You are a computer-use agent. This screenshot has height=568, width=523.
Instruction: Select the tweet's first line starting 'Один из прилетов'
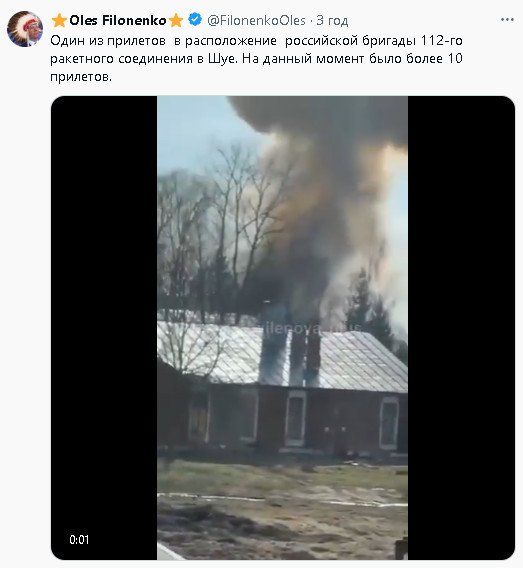click(x=256, y=41)
